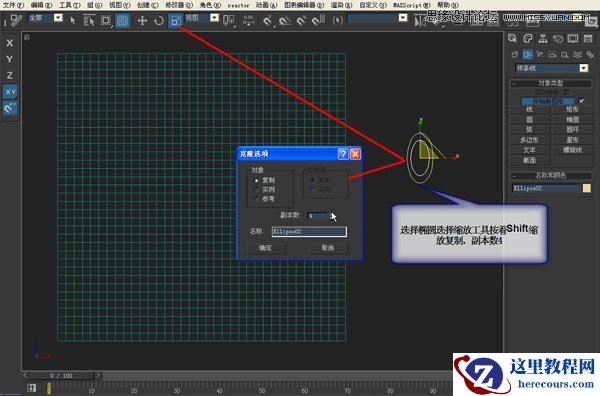
Task: Confirm clone with 确定 button
Action: tap(266, 248)
